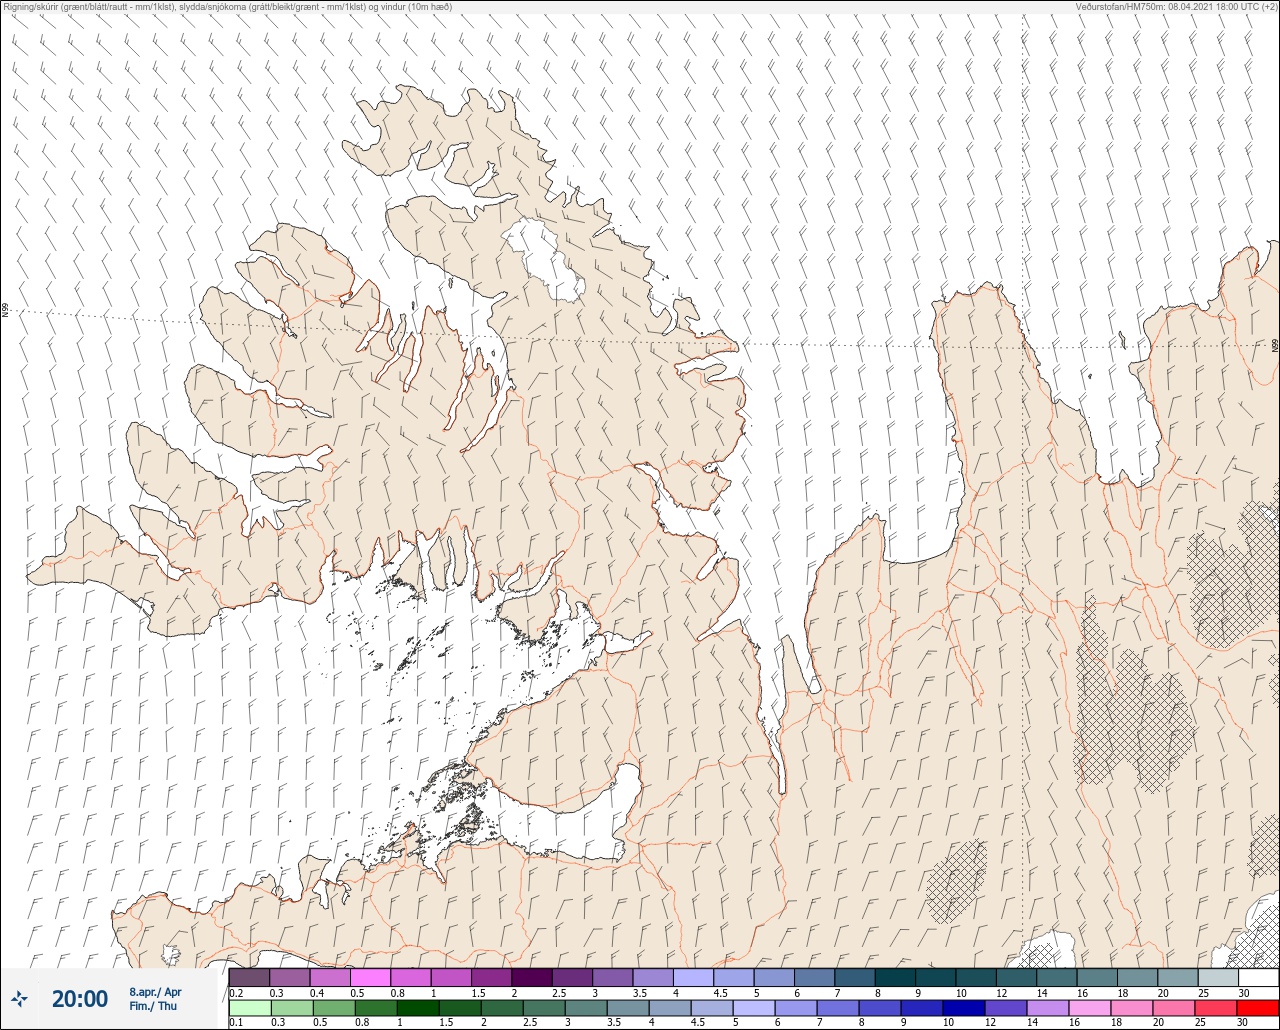Click the wind compass icon beside 20:00
Image resolution: width=1280 pixels, height=1030 pixels.
point(20,998)
